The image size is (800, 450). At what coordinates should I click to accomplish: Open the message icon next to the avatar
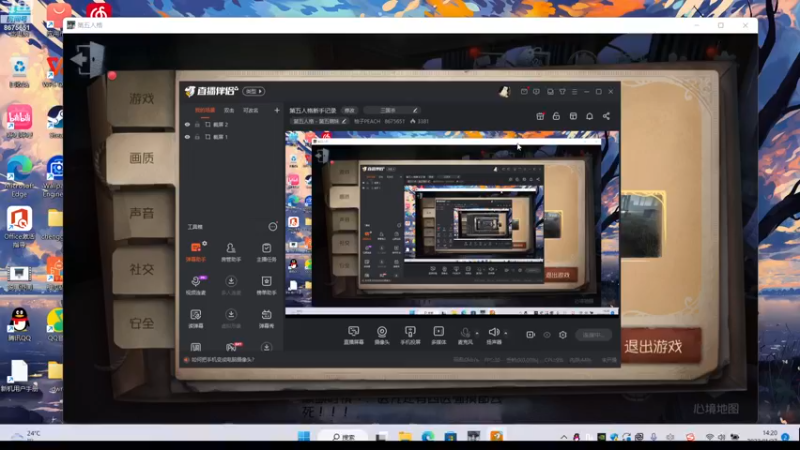524,92
